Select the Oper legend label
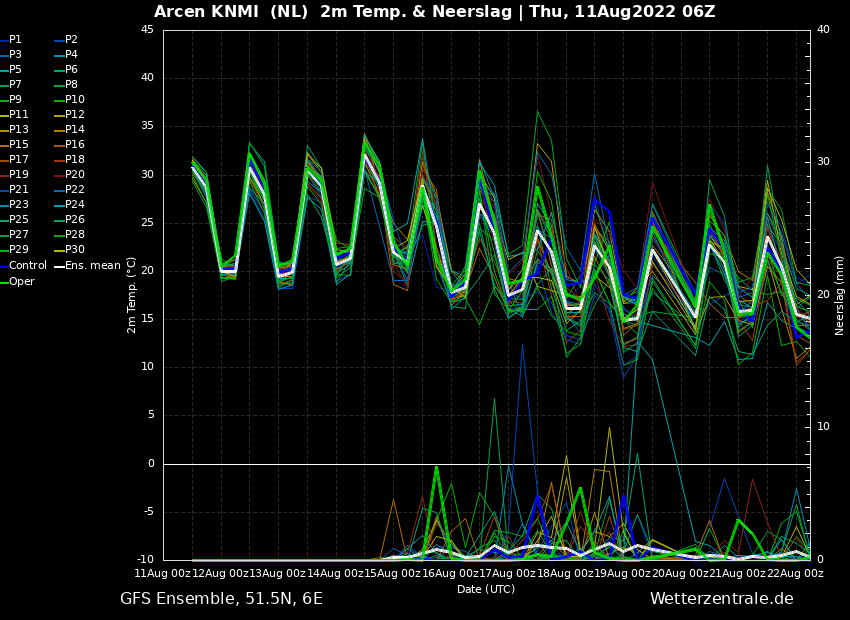850x620 pixels. [x=22, y=281]
